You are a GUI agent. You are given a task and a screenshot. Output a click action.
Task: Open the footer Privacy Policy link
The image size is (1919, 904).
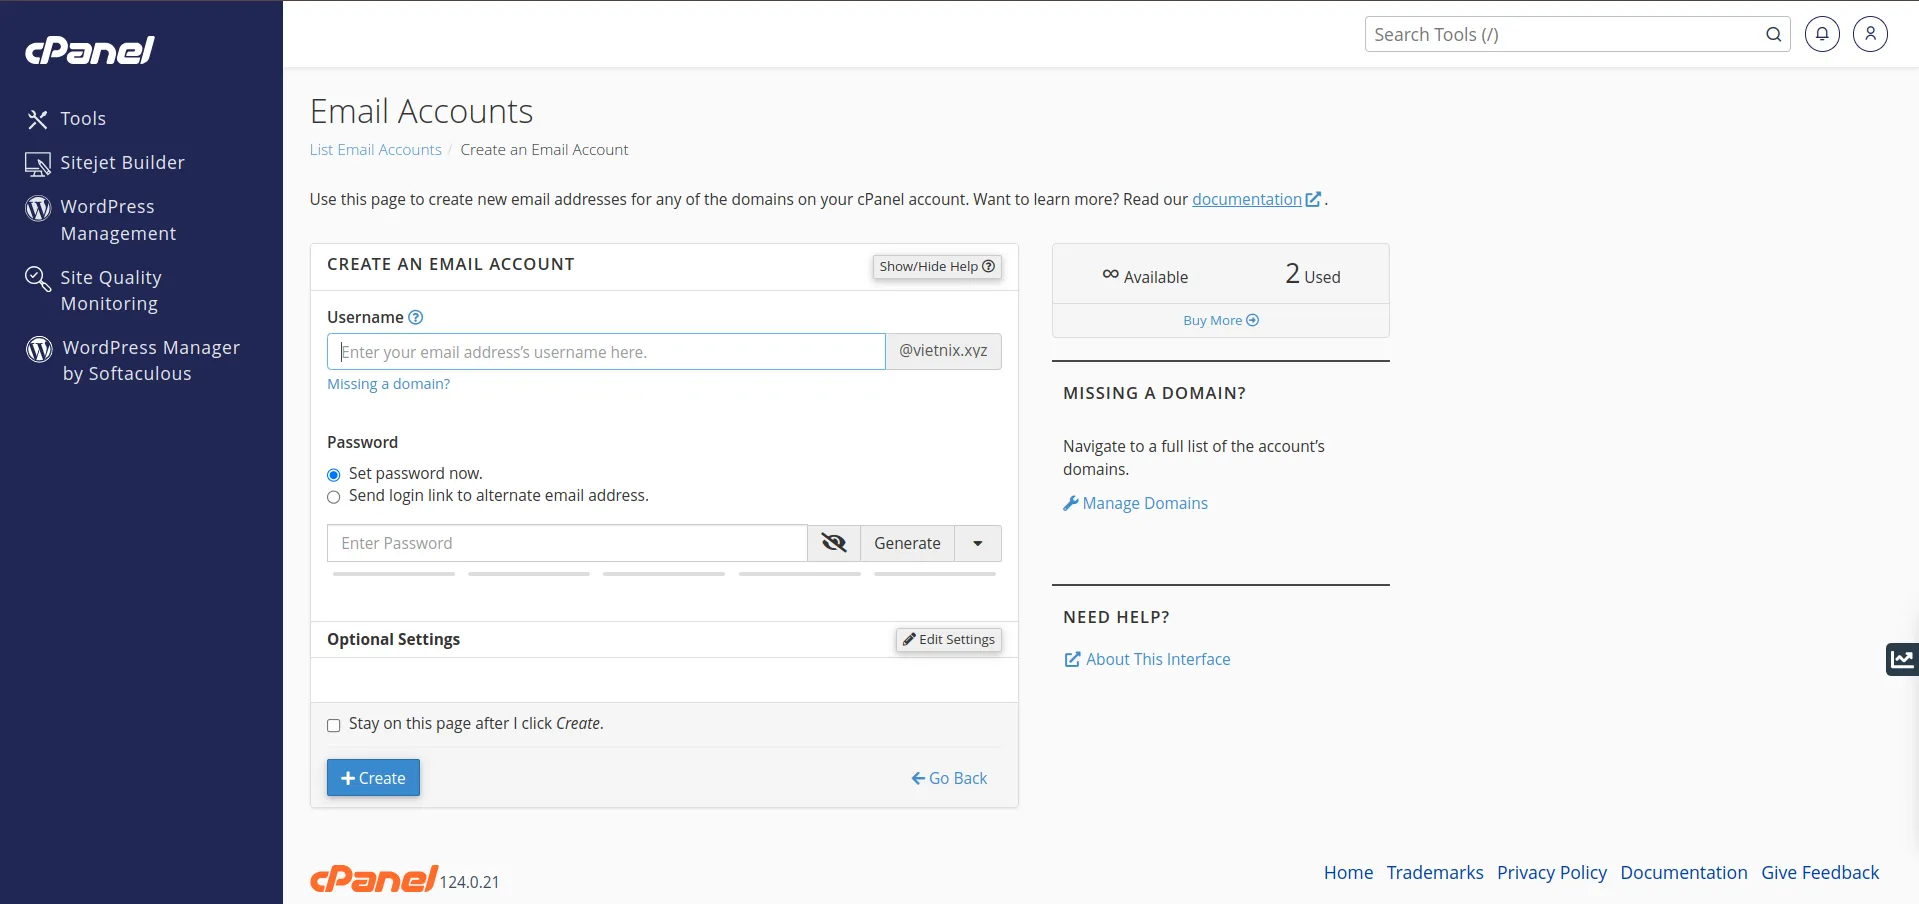coord(1552,873)
